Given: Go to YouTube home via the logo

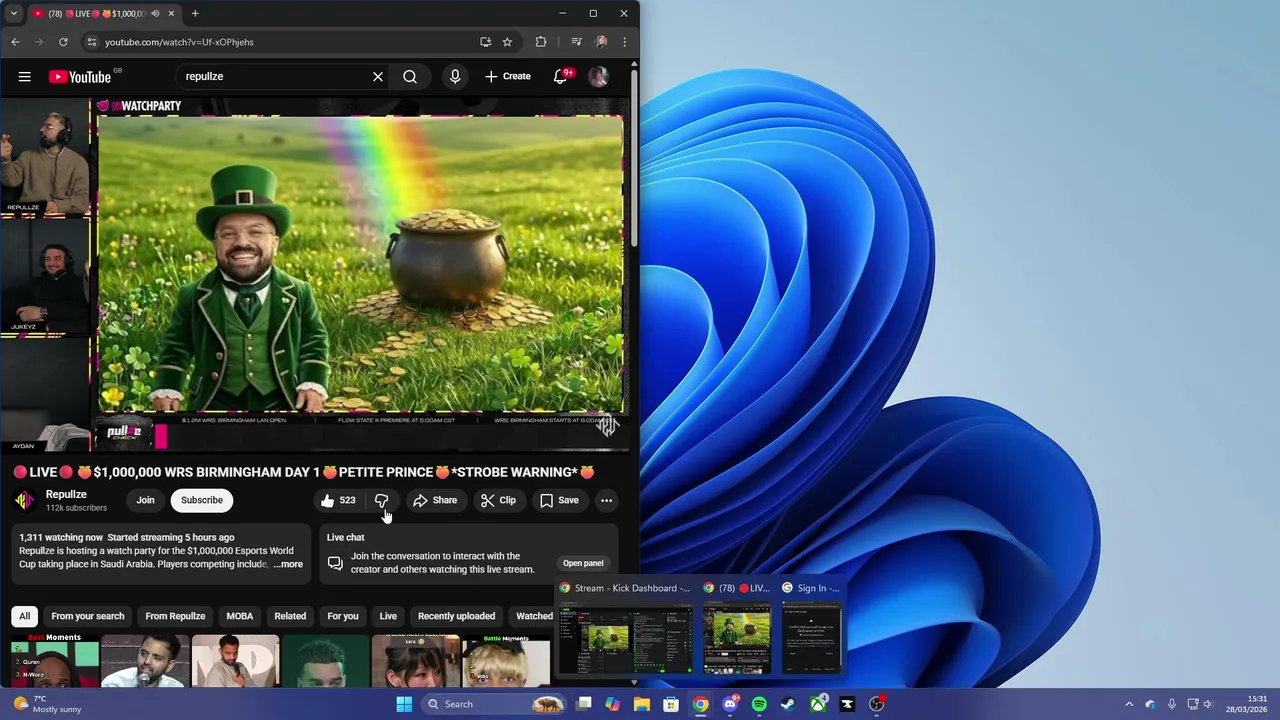Looking at the screenshot, I should coord(80,77).
